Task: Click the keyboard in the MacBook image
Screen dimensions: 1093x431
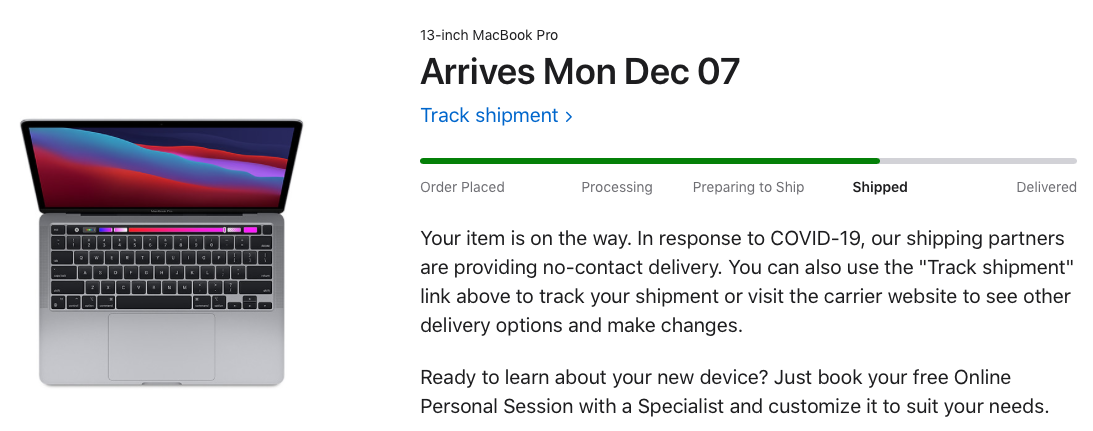Action: 161,270
